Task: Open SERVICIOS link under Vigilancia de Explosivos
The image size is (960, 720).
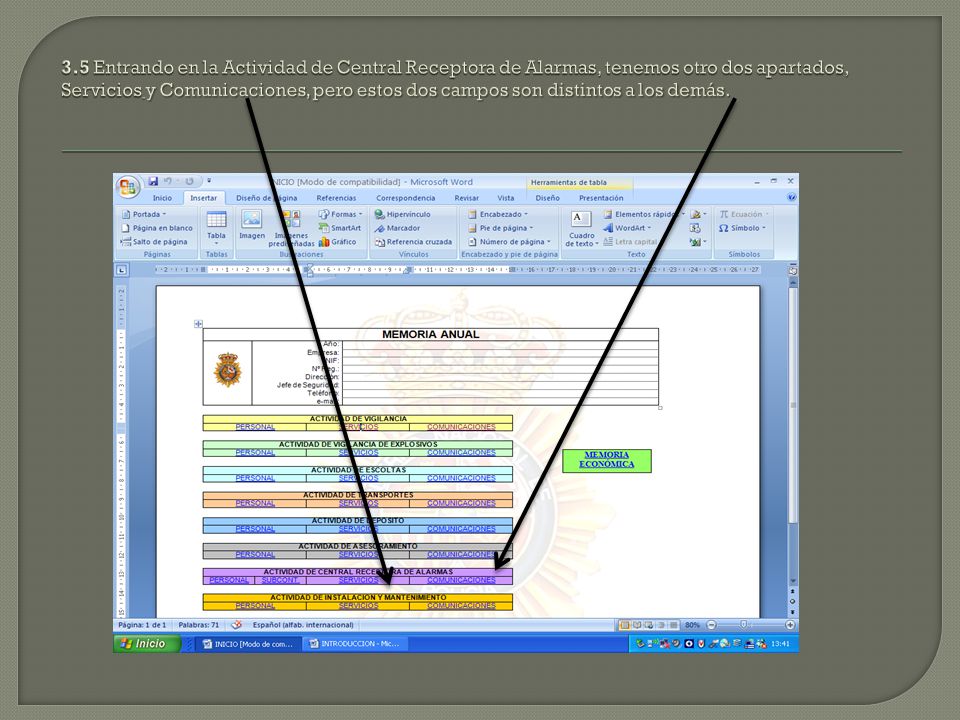Action: click(359, 452)
